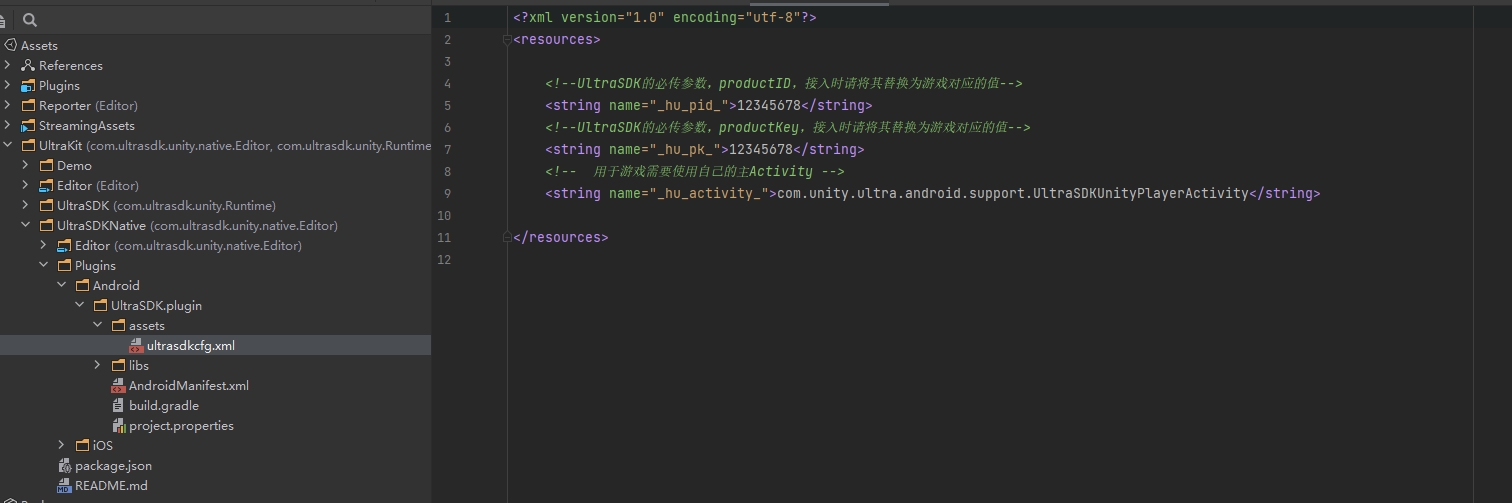Click the 12345678 value on the _hu_pk_ line
The width and height of the screenshot is (1512, 503).
[x=761, y=150]
